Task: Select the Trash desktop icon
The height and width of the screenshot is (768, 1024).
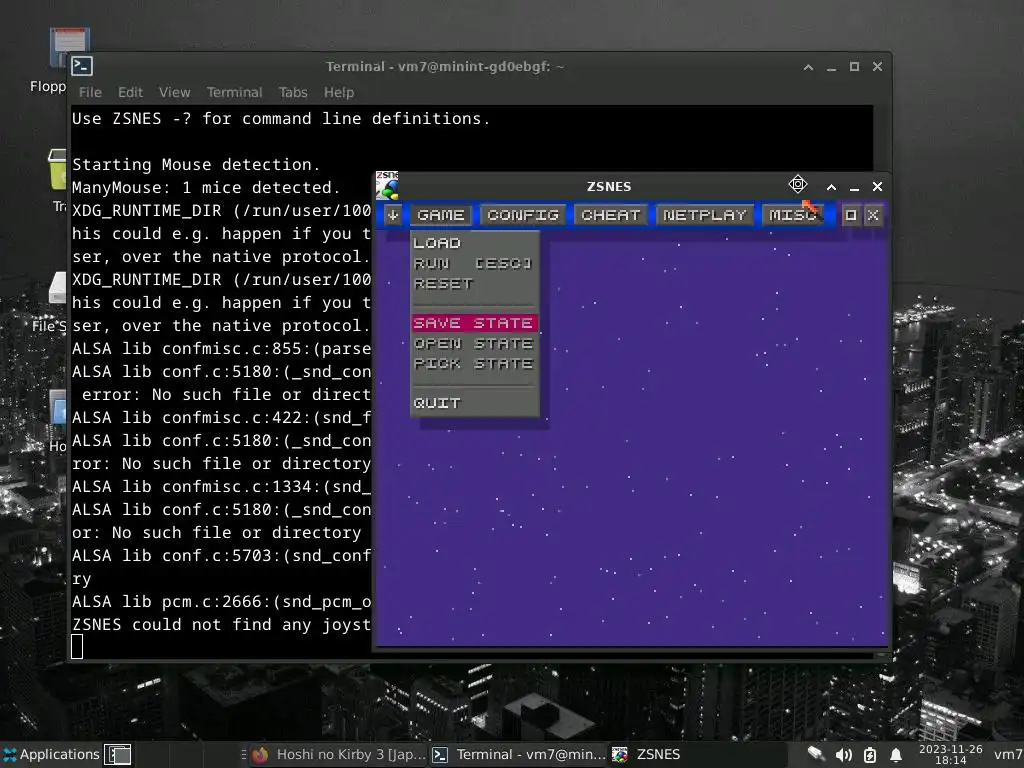Action: tap(57, 170)
